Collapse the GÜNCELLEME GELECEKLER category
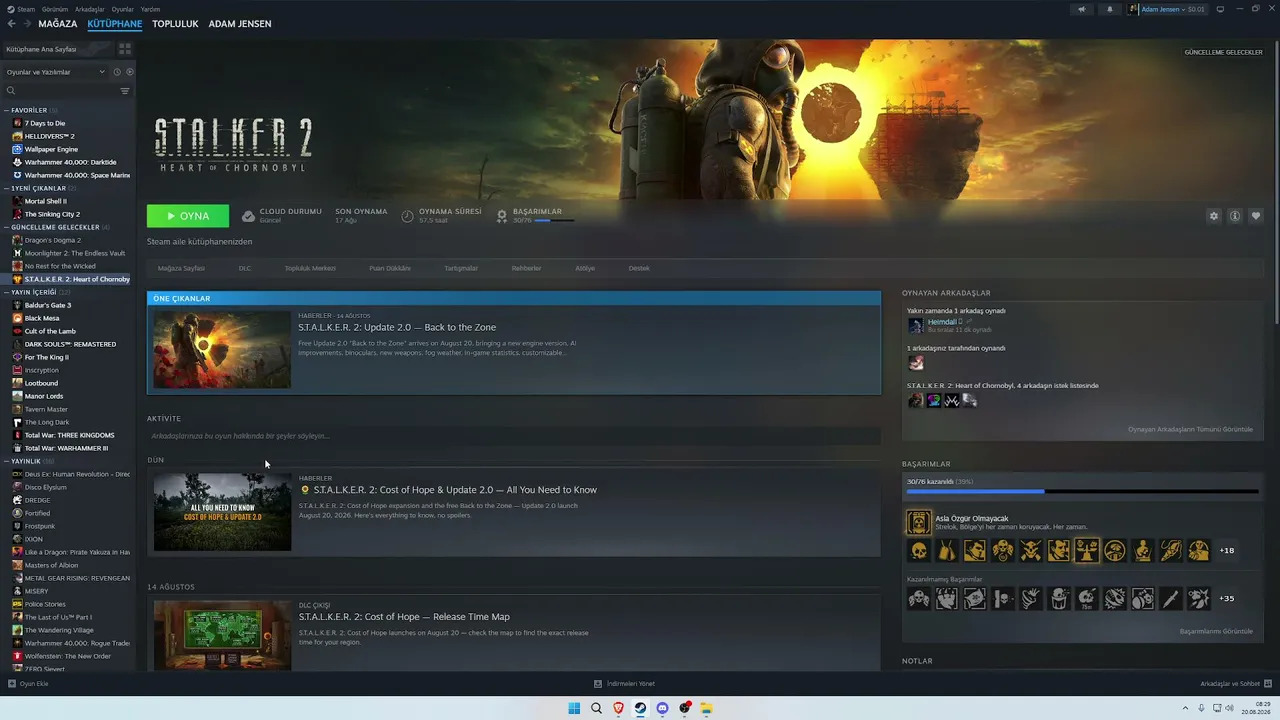This screenshot has height=720, width=1280. tap(6, 227)
